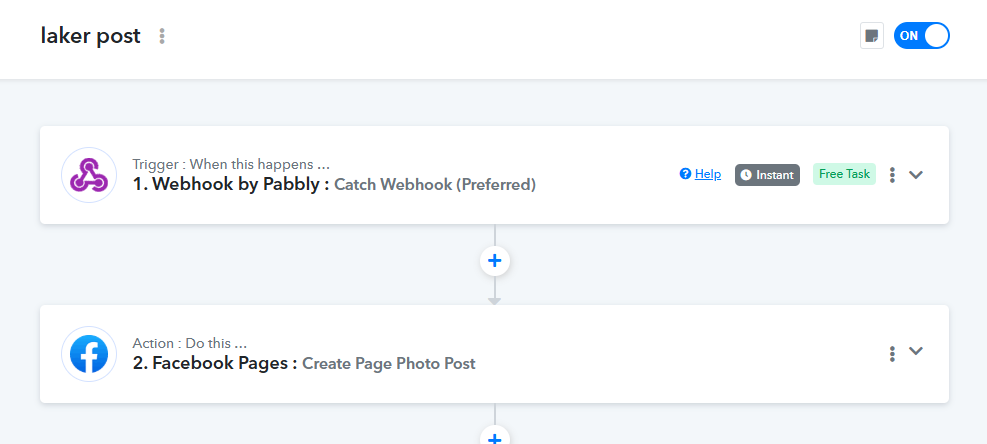The width and height of the screenshot is (987, 444).
Task: Open options menu beside laker post title
Action: (x=162, y=36)
